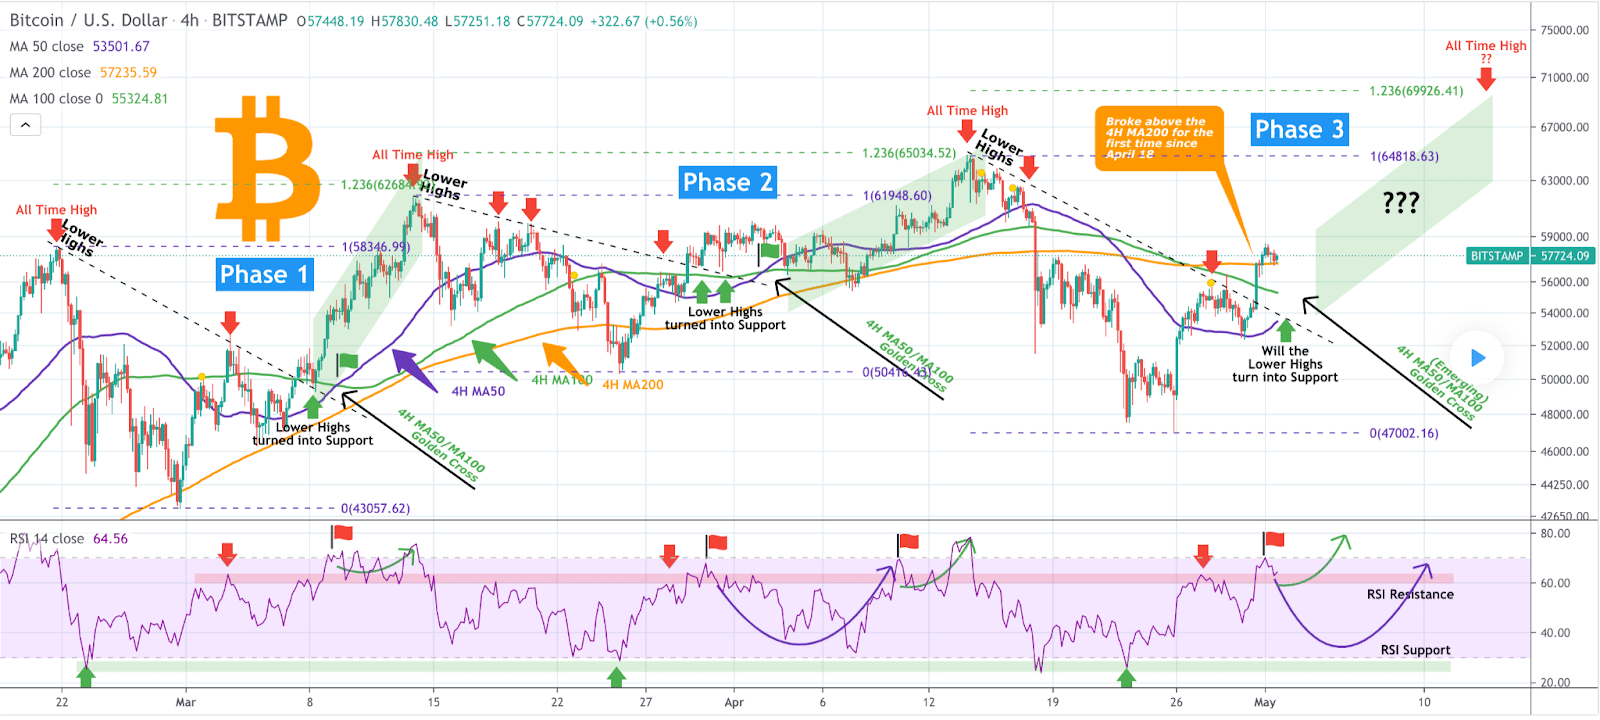
Task: Click the 'Mar' date on the time axis
Action: point(186,702)
